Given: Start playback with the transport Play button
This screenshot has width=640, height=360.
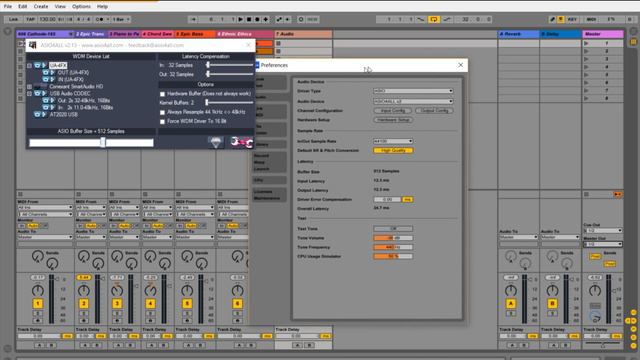Looking at the screenshot, I should [x=240, y=19].
